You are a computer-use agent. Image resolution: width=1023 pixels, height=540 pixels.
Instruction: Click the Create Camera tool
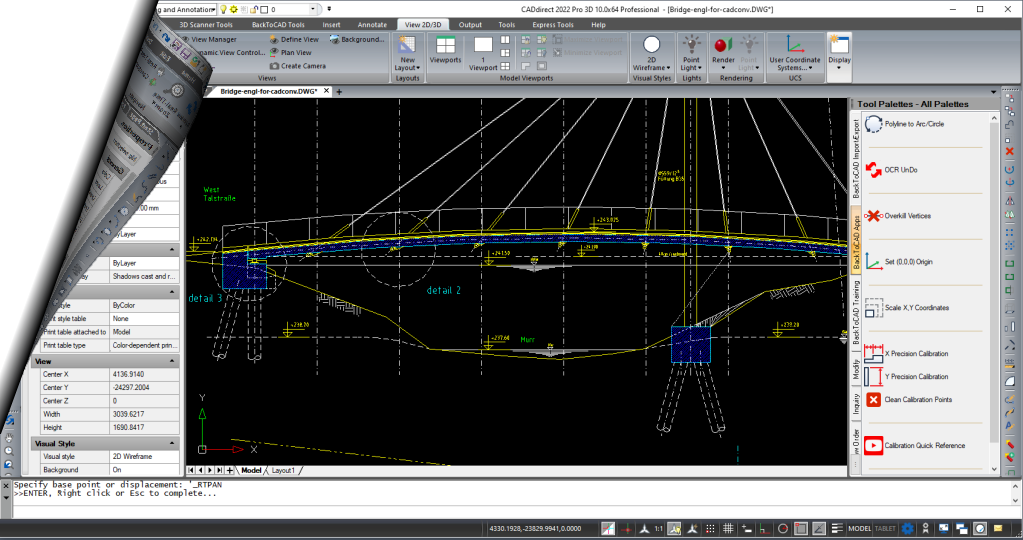[298, 66]
